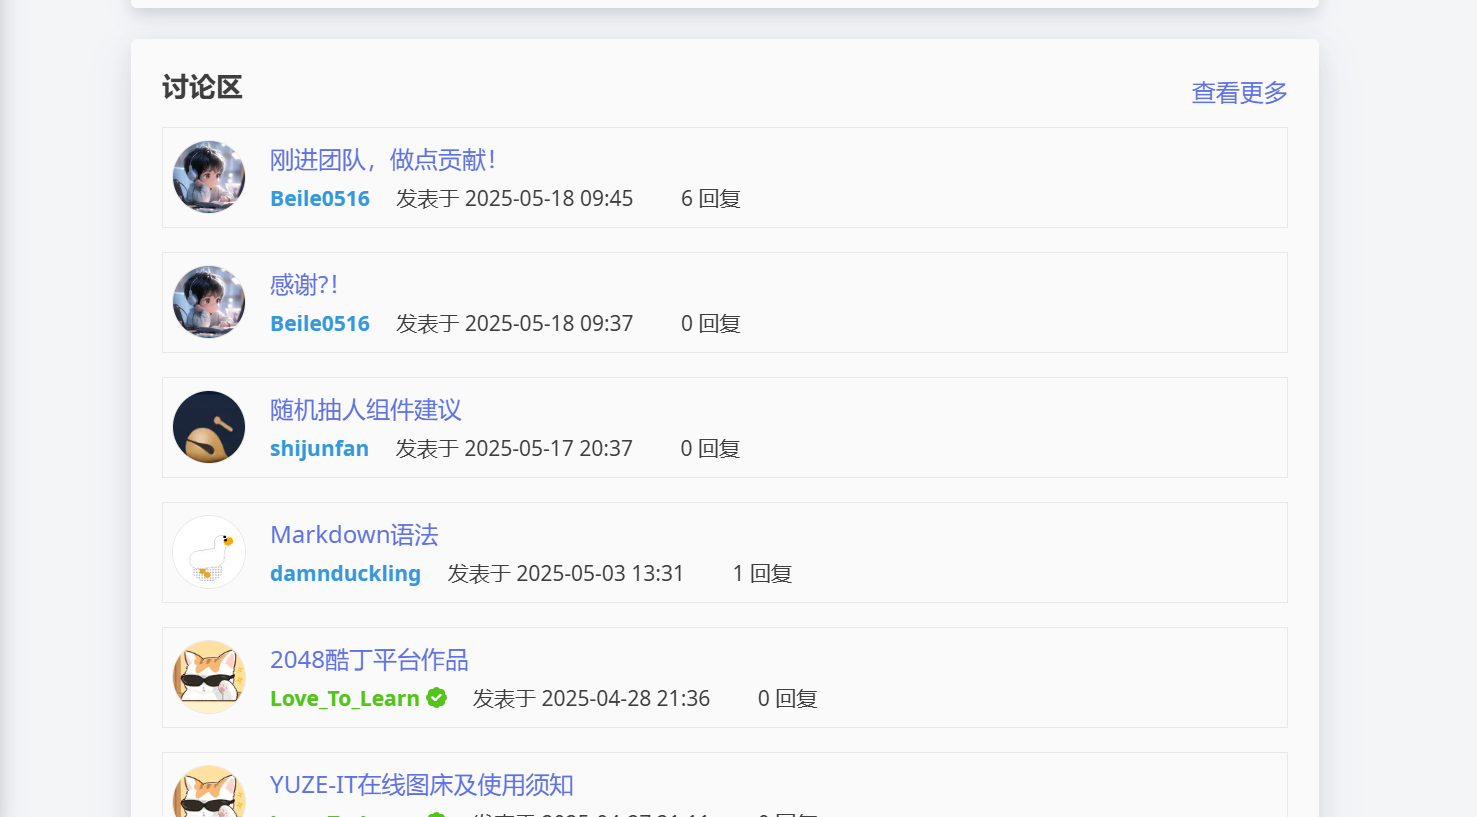Click the green verified badge beside Love_To_Learn
1477x817 pixels.
437,698
